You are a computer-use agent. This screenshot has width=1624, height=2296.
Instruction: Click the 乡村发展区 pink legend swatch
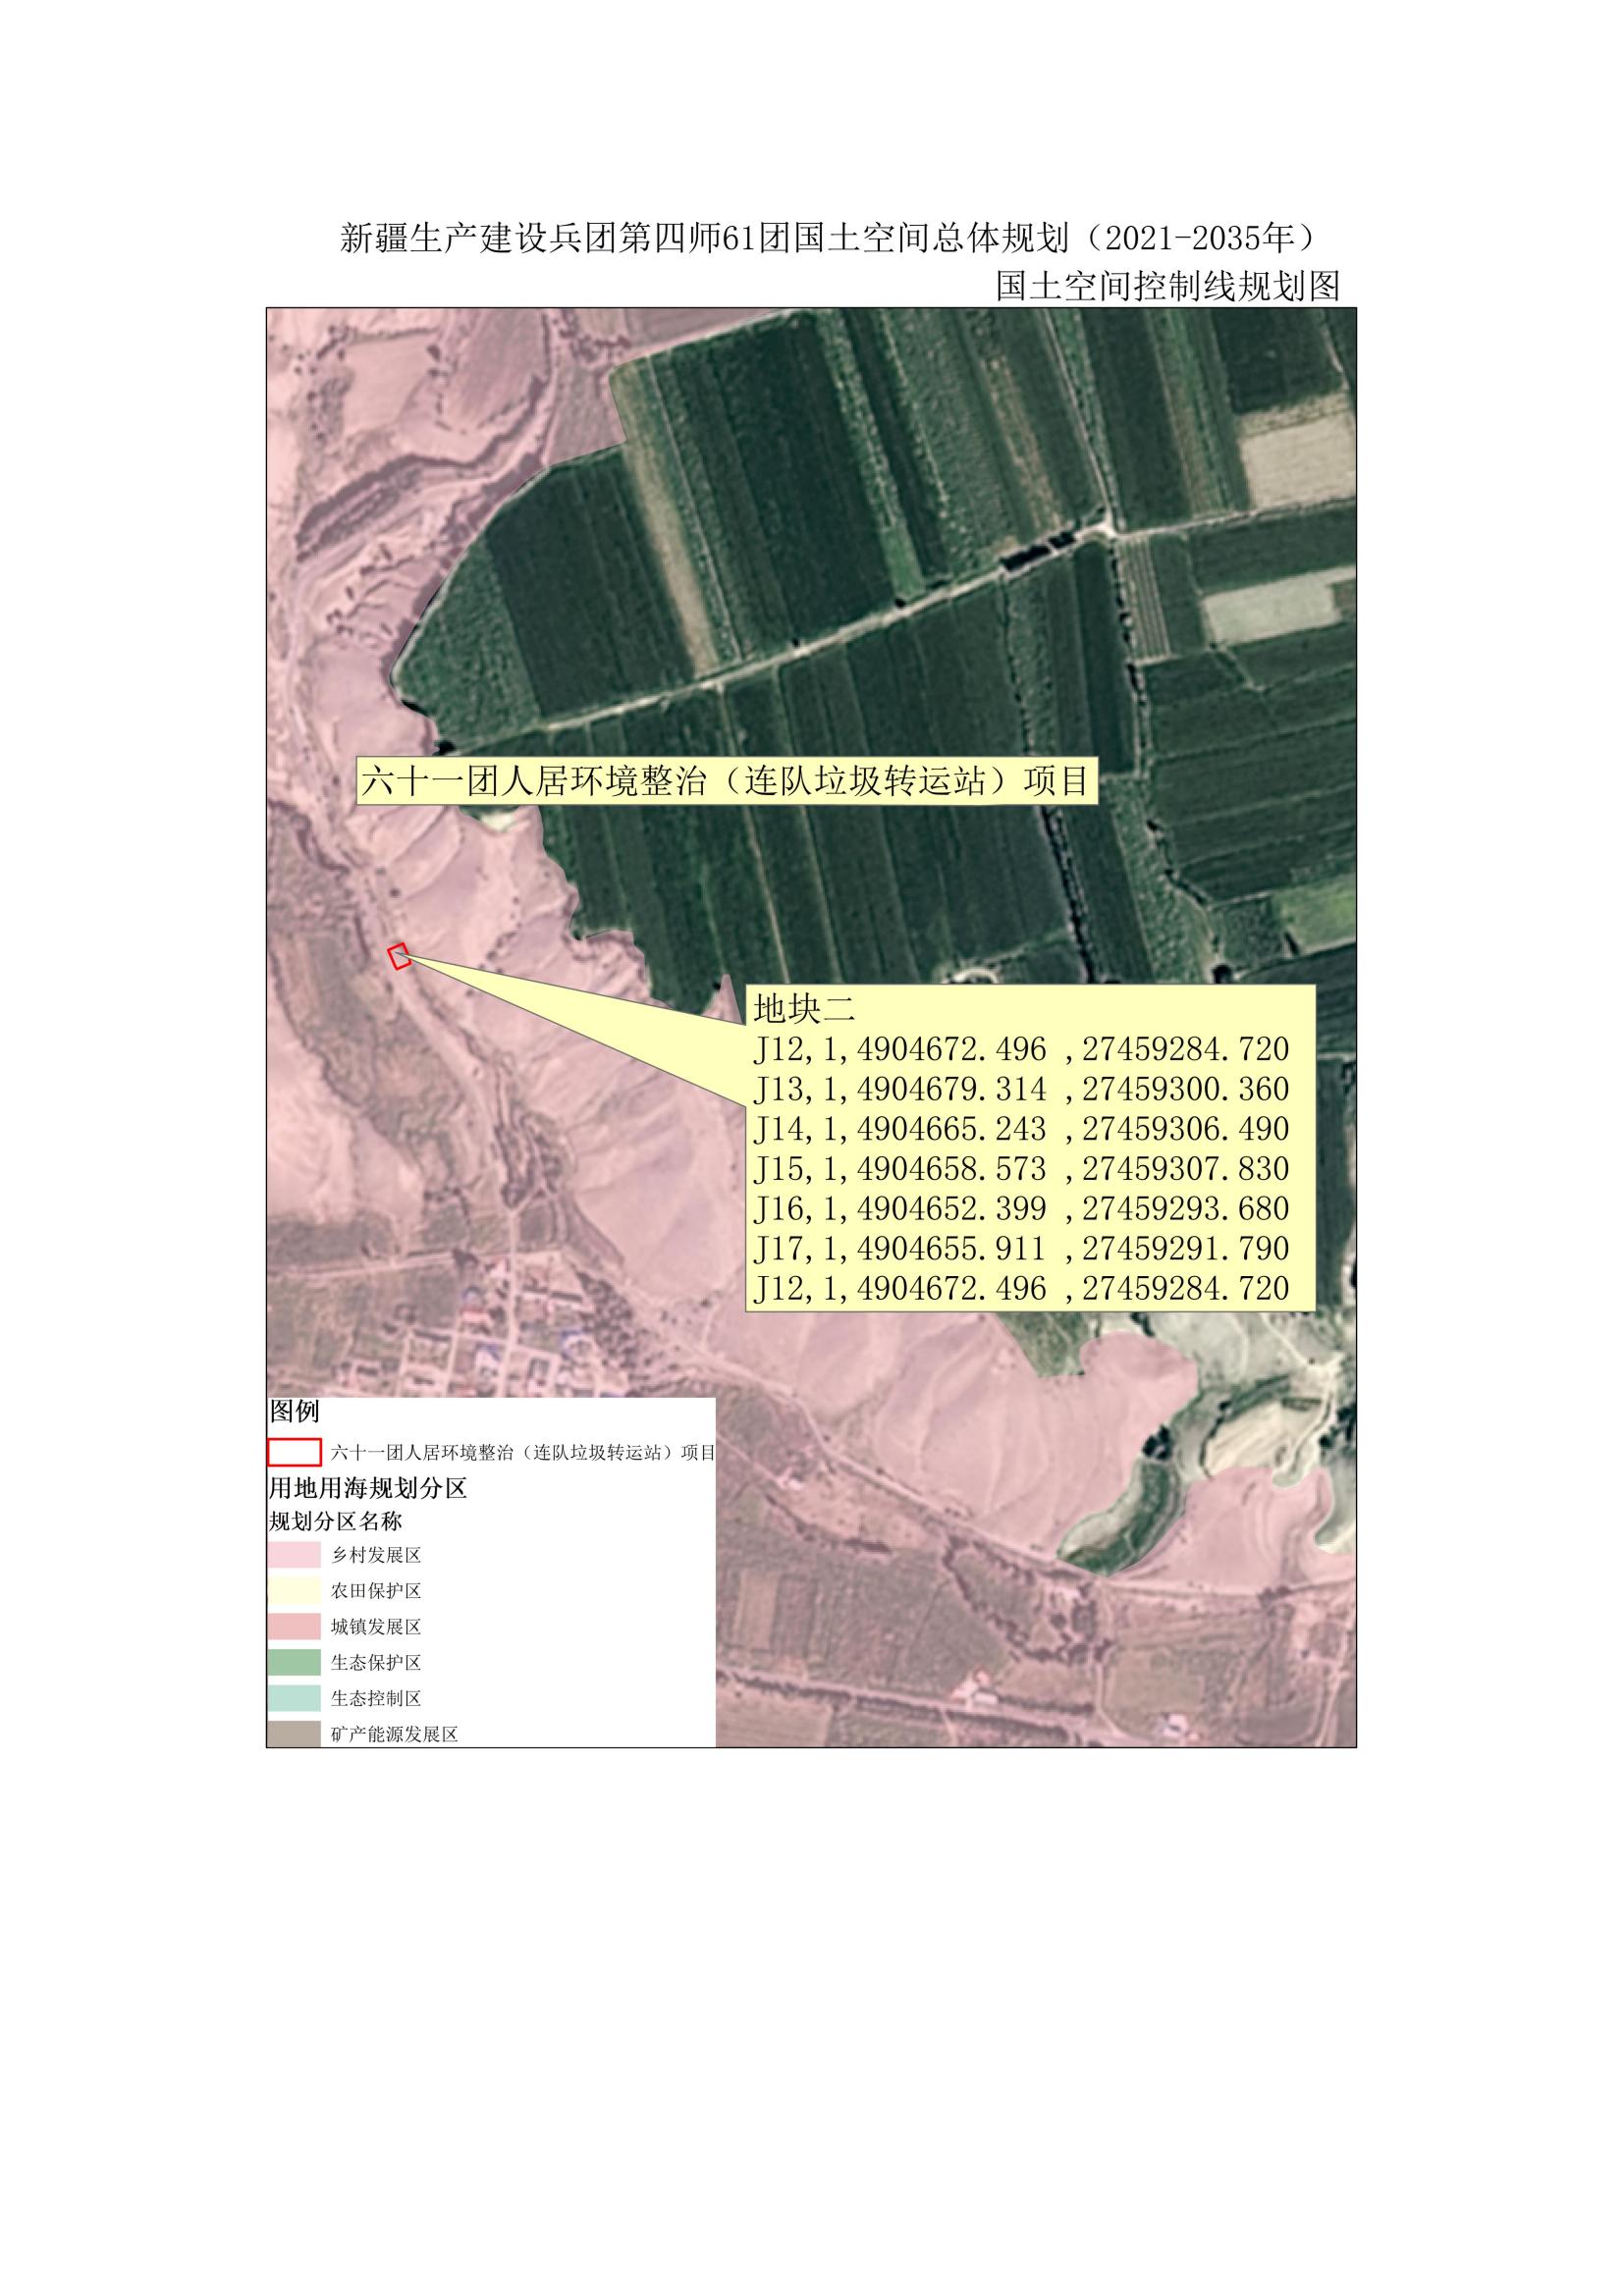coord(294,1555)
